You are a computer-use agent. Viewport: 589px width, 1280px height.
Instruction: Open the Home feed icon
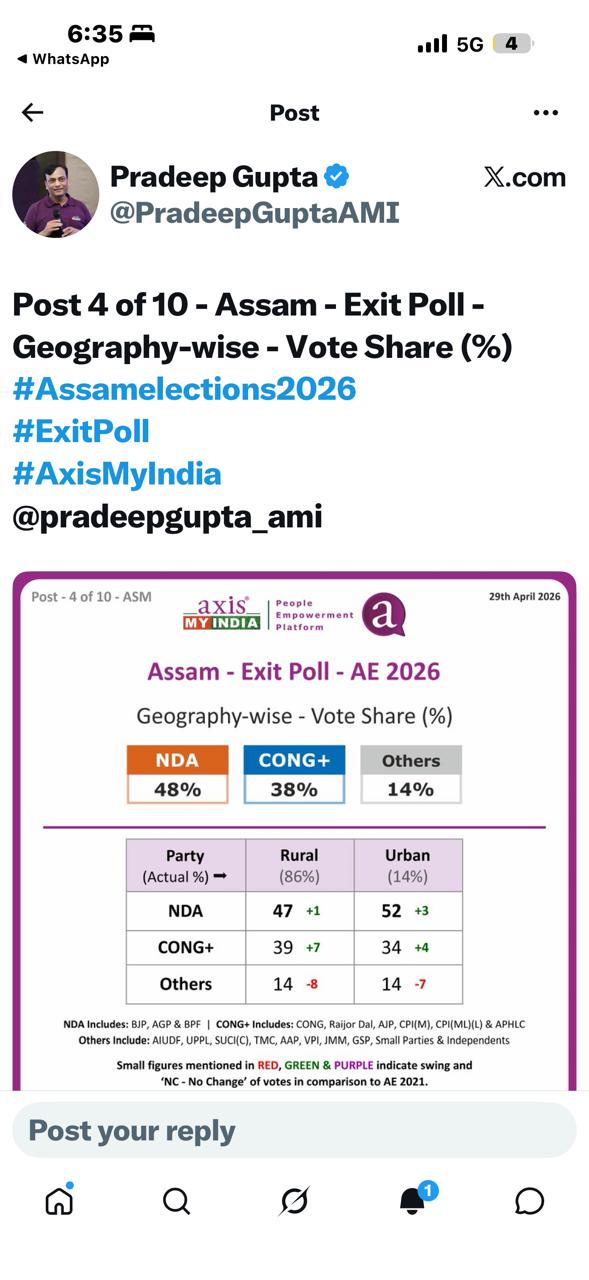59,1202
